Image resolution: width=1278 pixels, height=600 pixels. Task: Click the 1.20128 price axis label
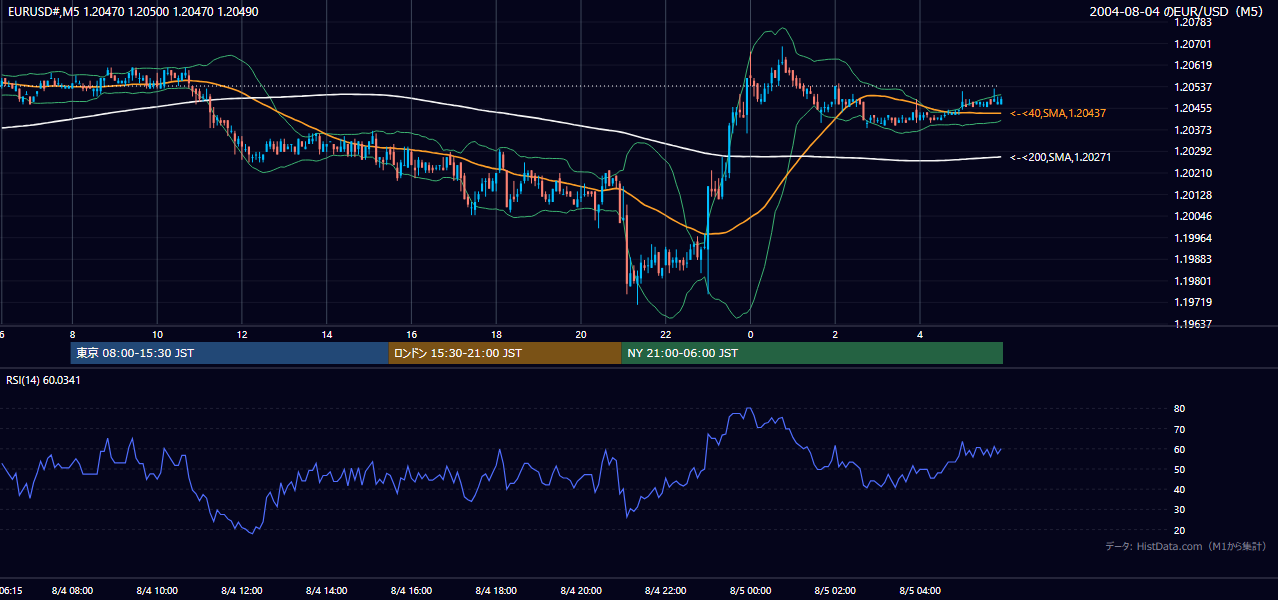[1194, 195]
